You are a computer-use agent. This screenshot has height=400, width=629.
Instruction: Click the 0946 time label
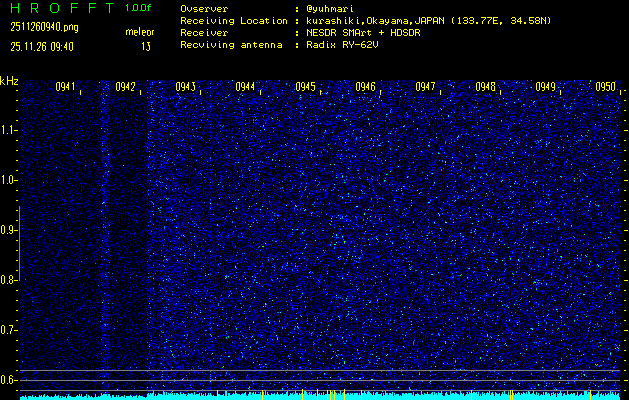pyautogui.click(x=365, y=87)
